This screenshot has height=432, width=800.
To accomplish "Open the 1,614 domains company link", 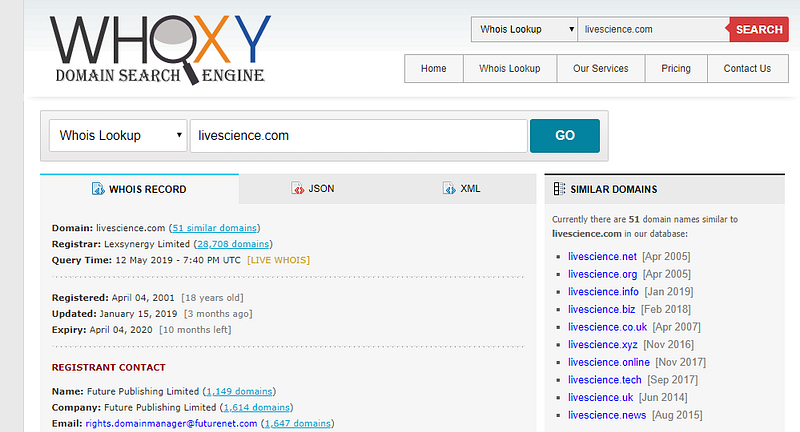I will click(257, 408).
